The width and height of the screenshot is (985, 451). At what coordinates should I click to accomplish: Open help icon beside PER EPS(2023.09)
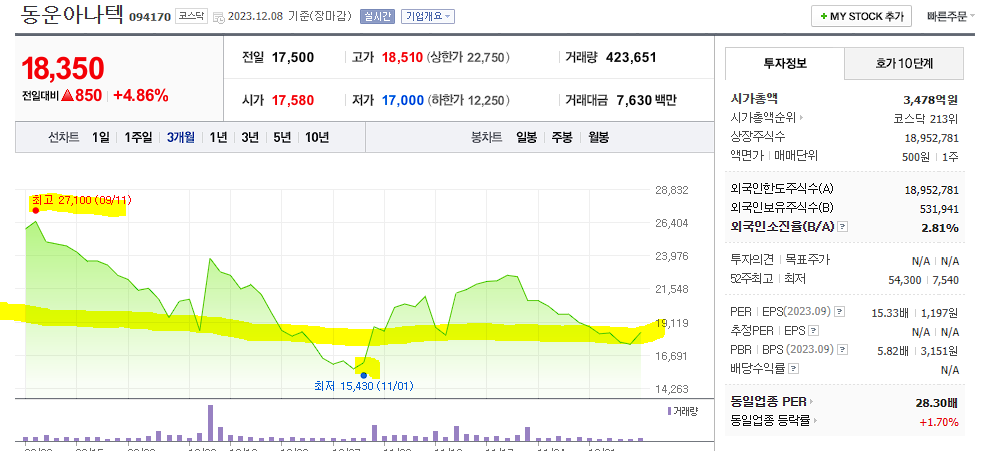(x=839, y=312)
